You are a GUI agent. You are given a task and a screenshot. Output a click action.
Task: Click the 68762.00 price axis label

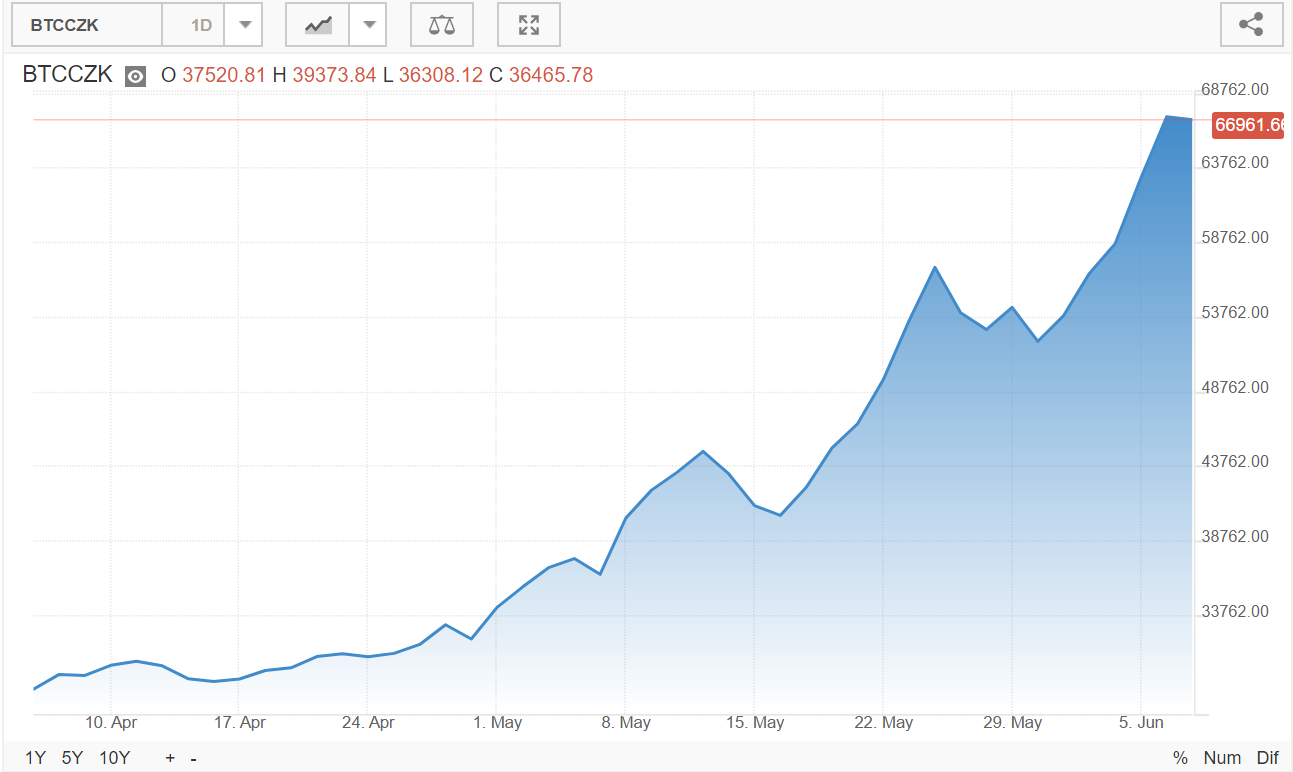(1234, 89)
